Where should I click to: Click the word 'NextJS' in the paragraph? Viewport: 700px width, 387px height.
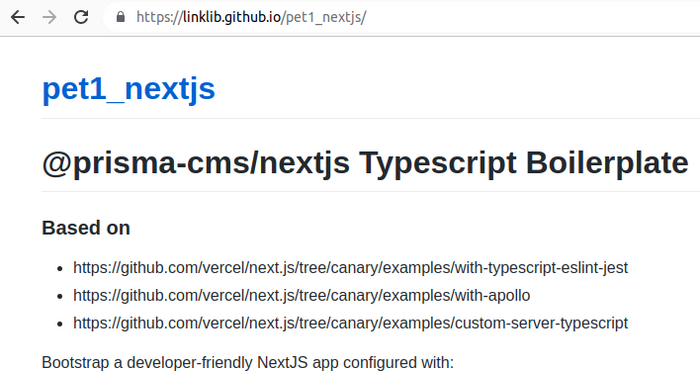pyautogui.click(x=283, y=362)
